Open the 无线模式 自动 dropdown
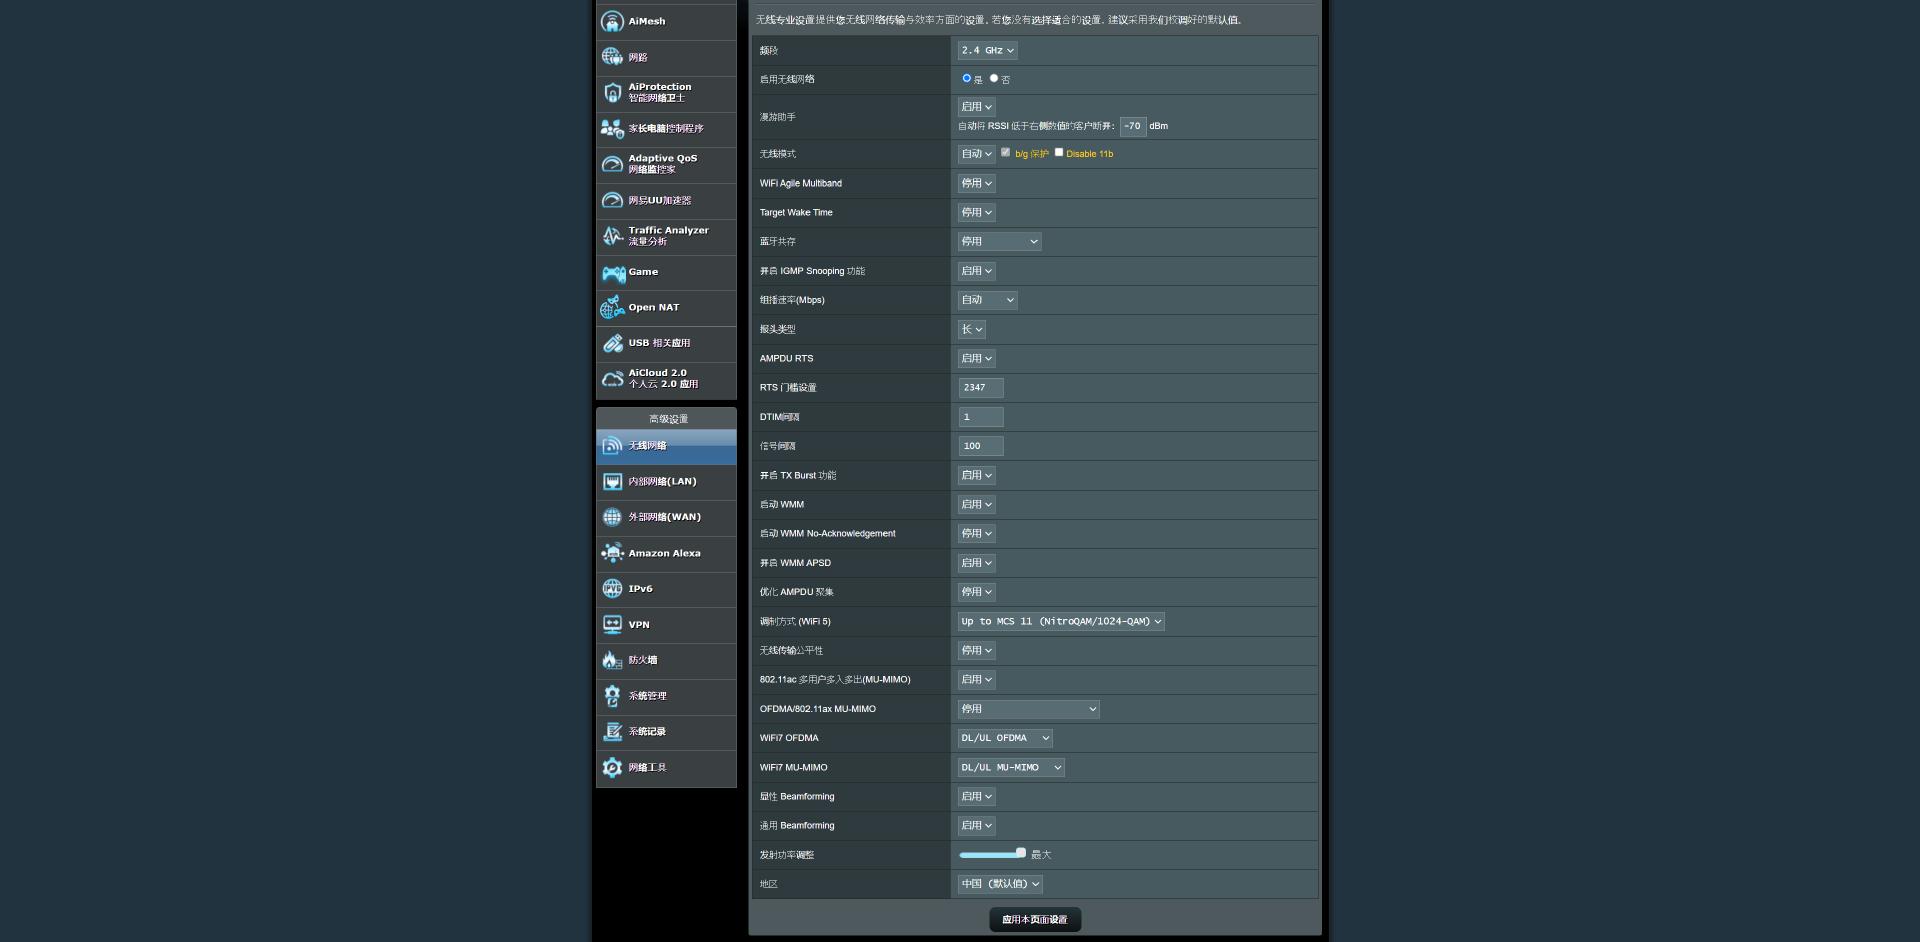 (977, 154)
